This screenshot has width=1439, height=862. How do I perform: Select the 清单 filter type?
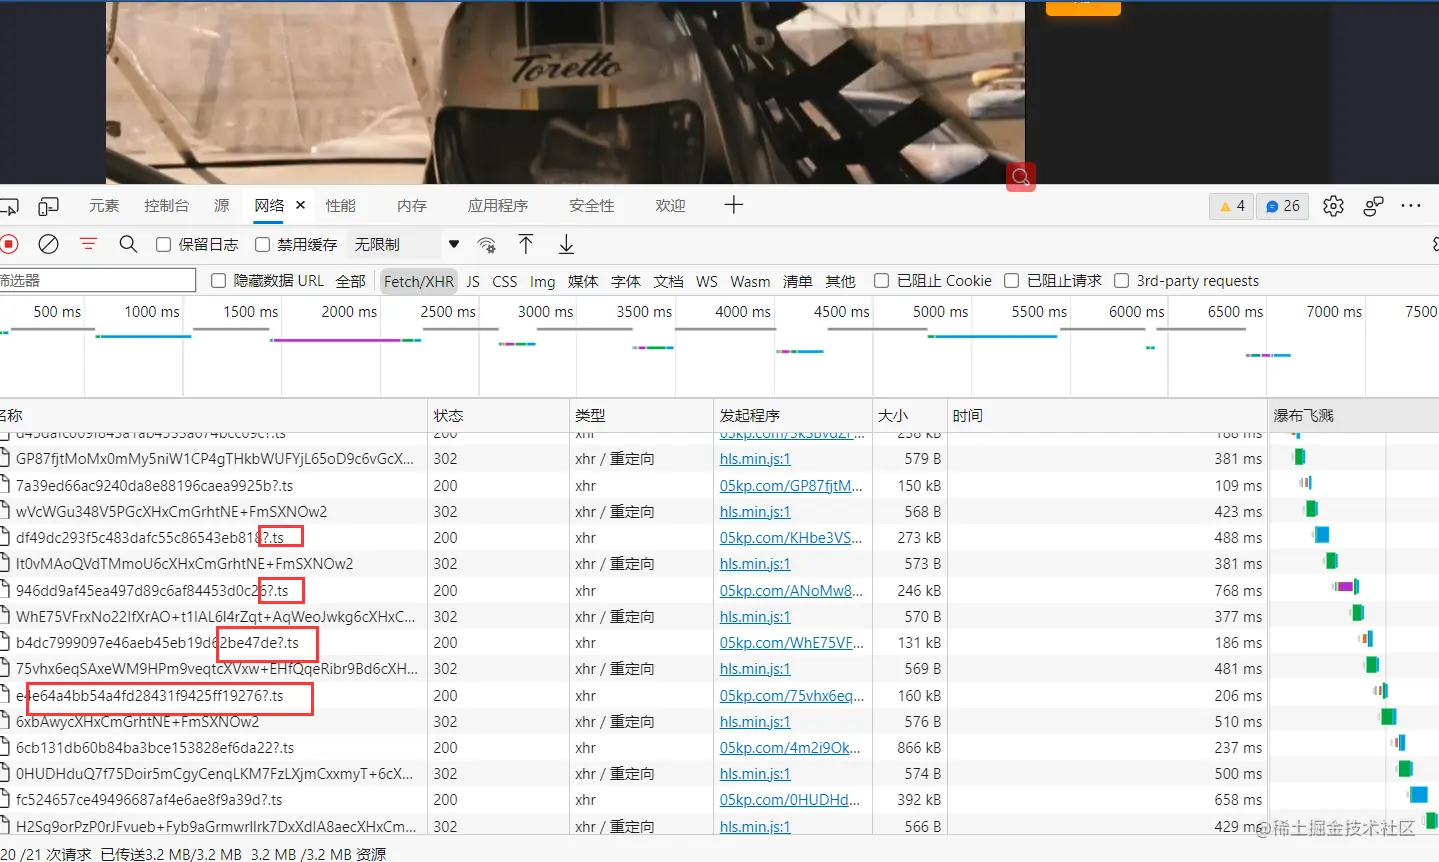tap(797, 281)
